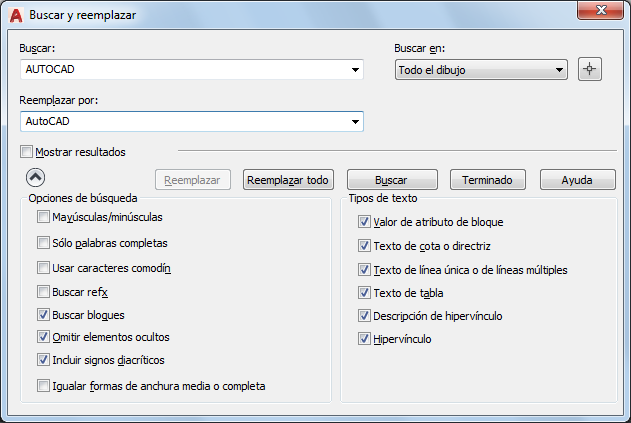Uncheck Omitir elementos ocultos
Image resolution: width=631 pixels, height=423 pixels.
click(x=43, y=336)
